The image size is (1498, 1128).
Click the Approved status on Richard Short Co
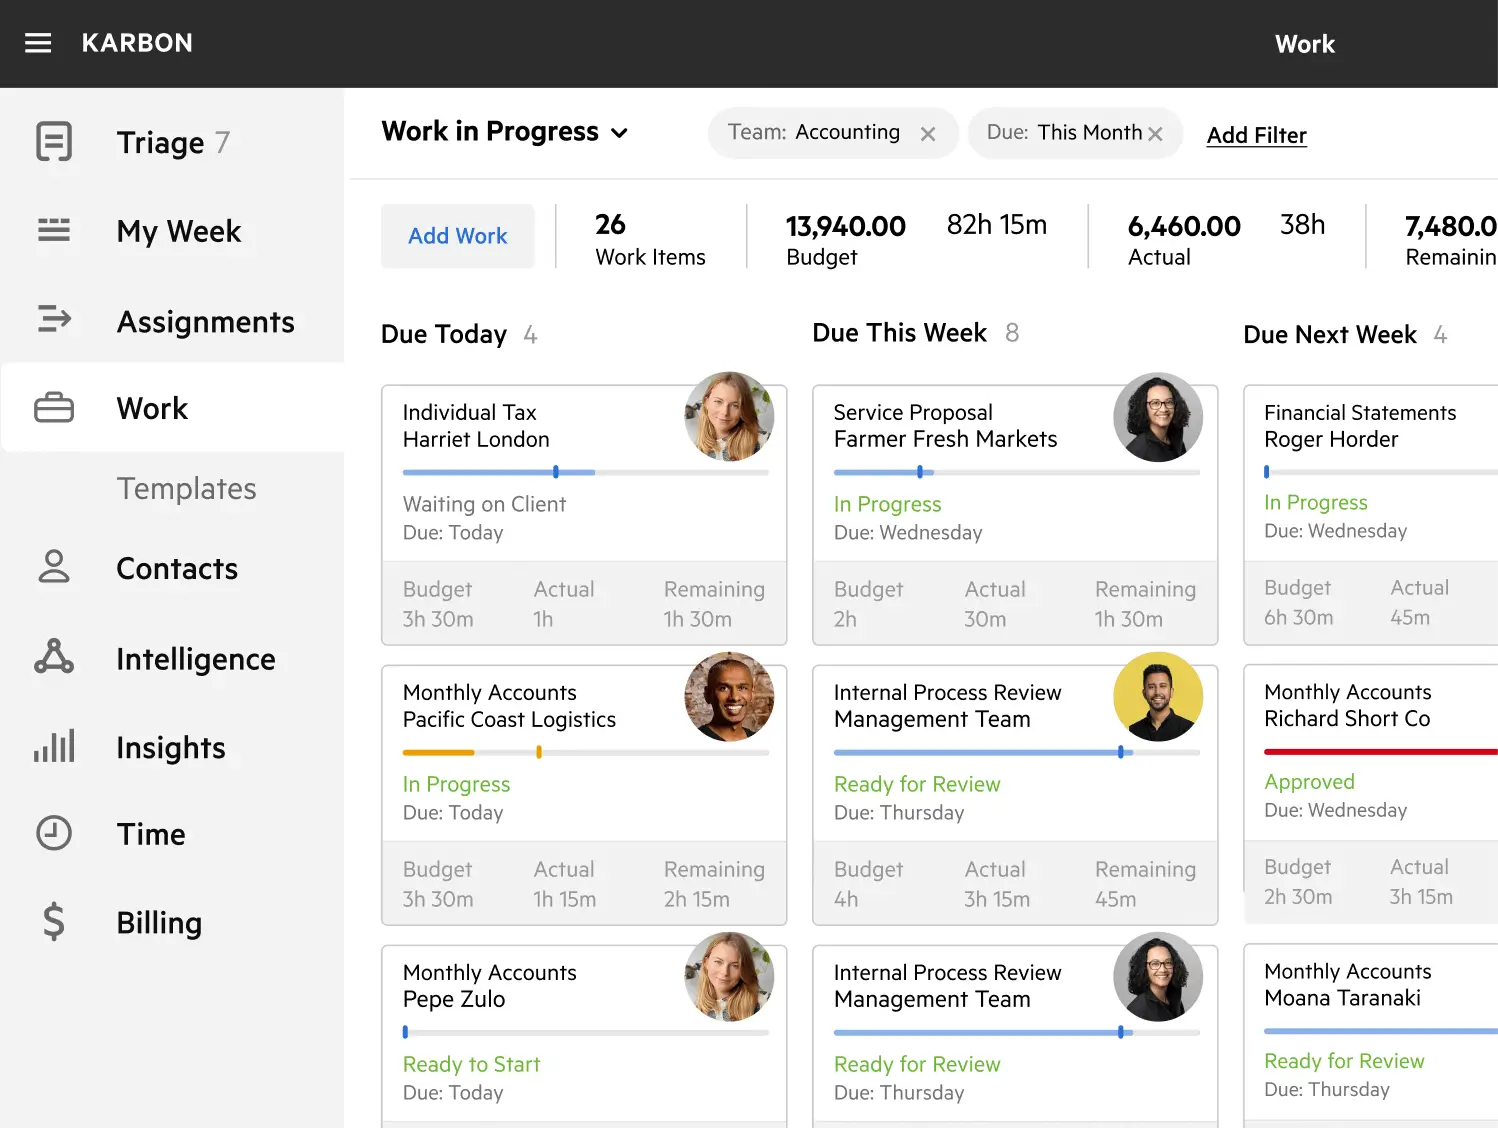tap(1309, 782)
